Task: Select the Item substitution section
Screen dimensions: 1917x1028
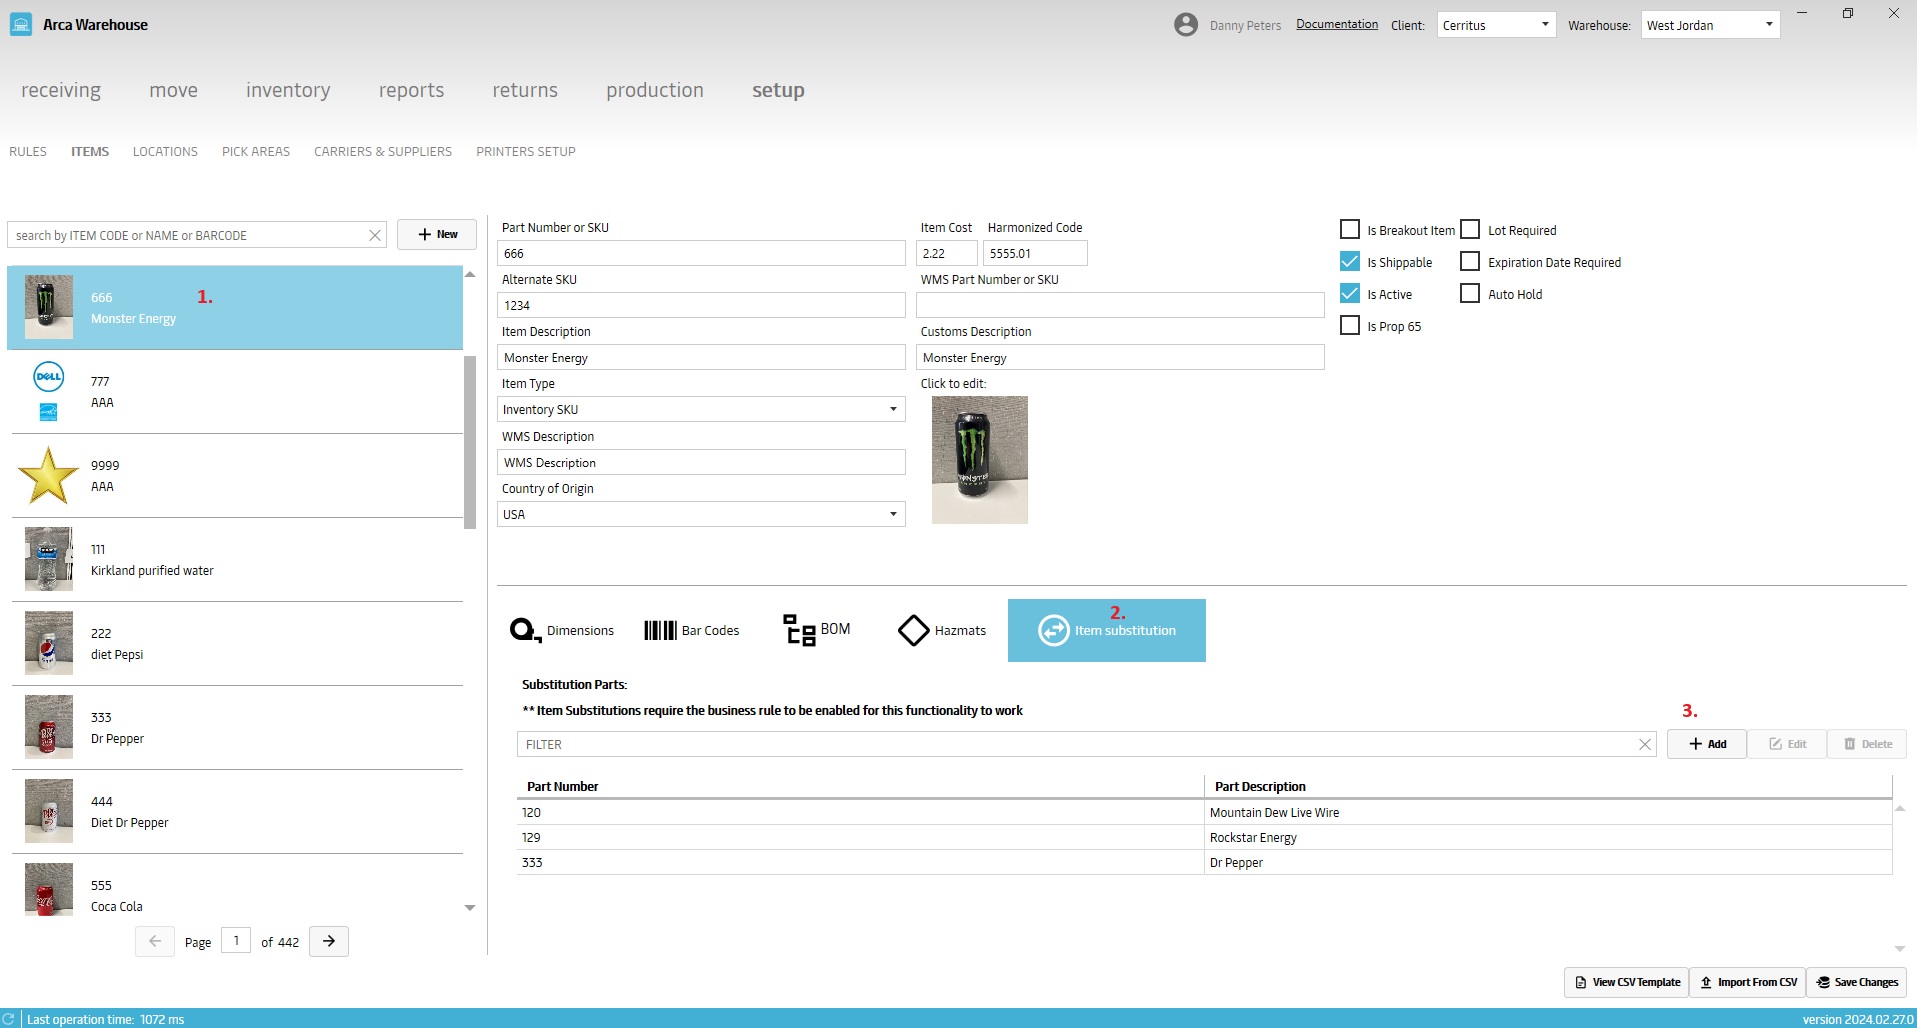Action: pyautogui.click(x=1107, y=631)
